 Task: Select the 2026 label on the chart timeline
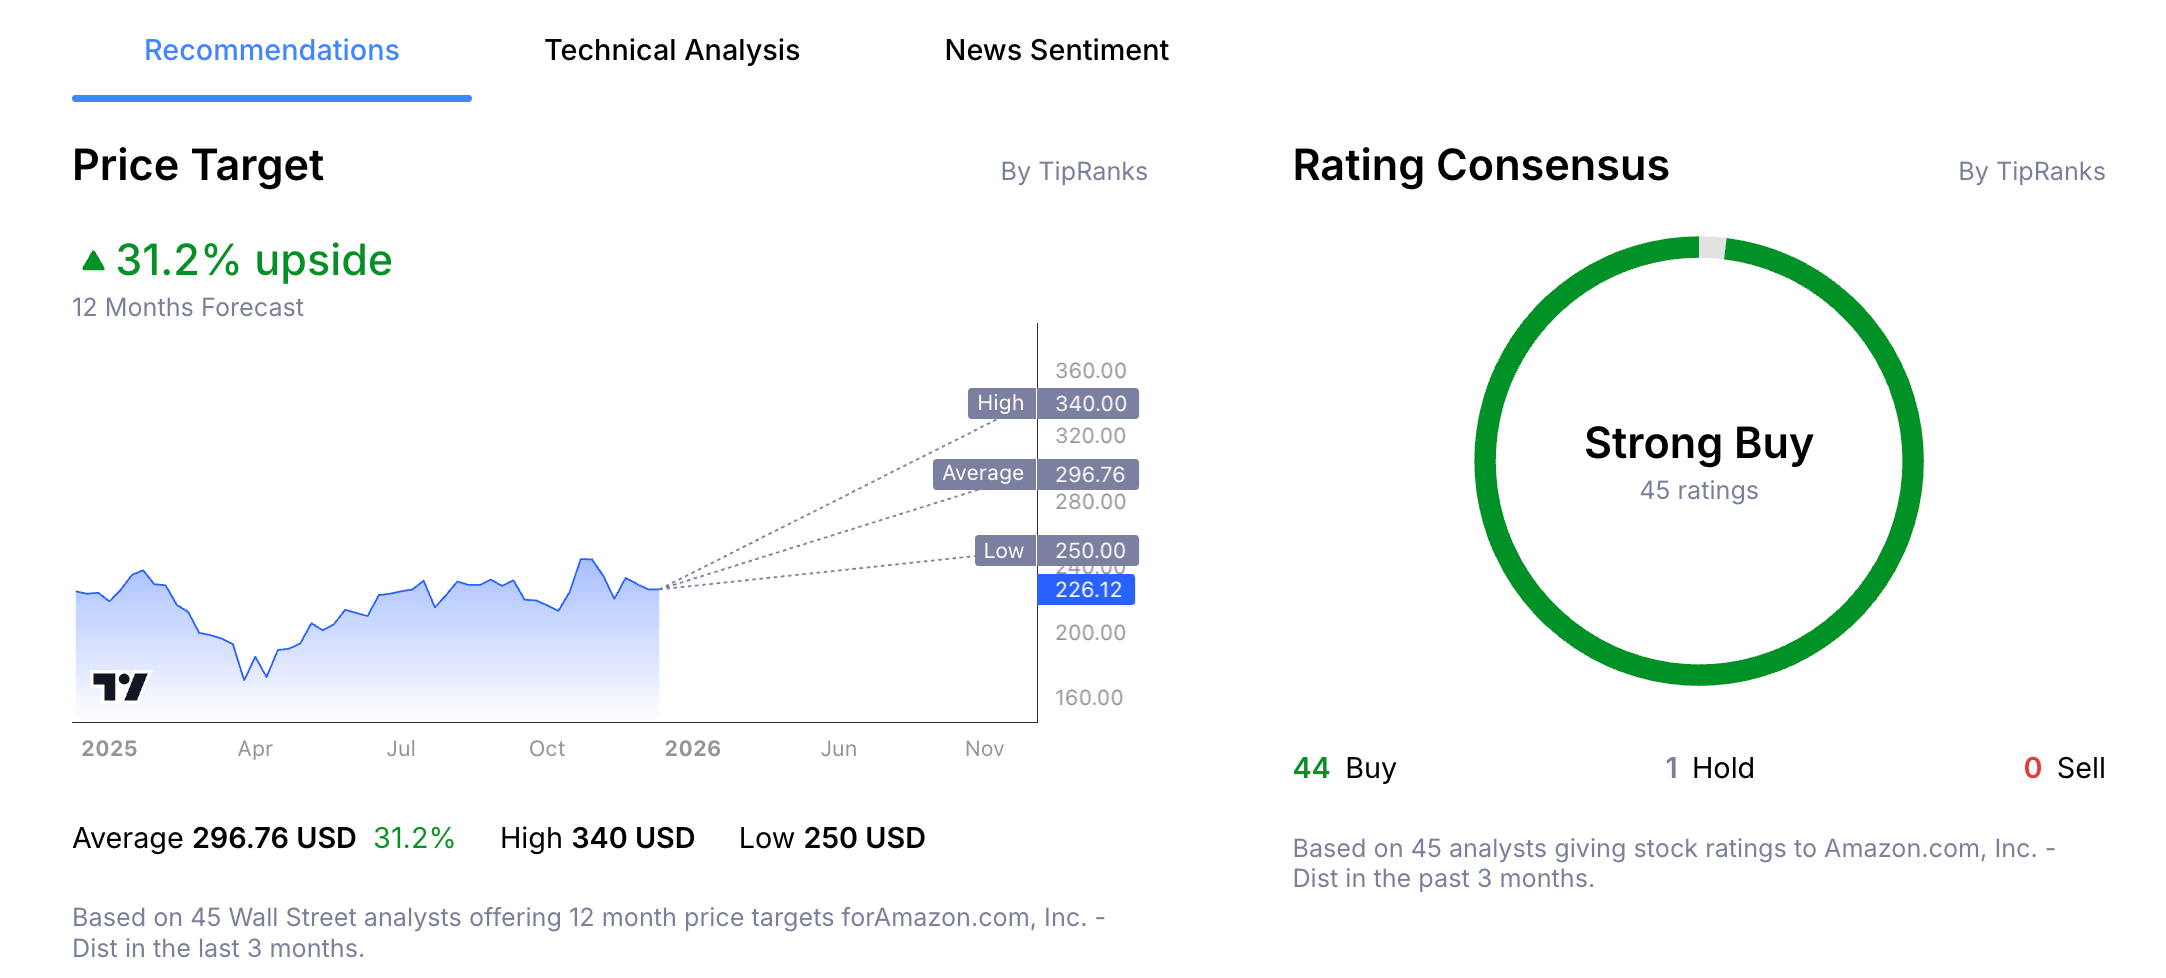click(693, 748)
